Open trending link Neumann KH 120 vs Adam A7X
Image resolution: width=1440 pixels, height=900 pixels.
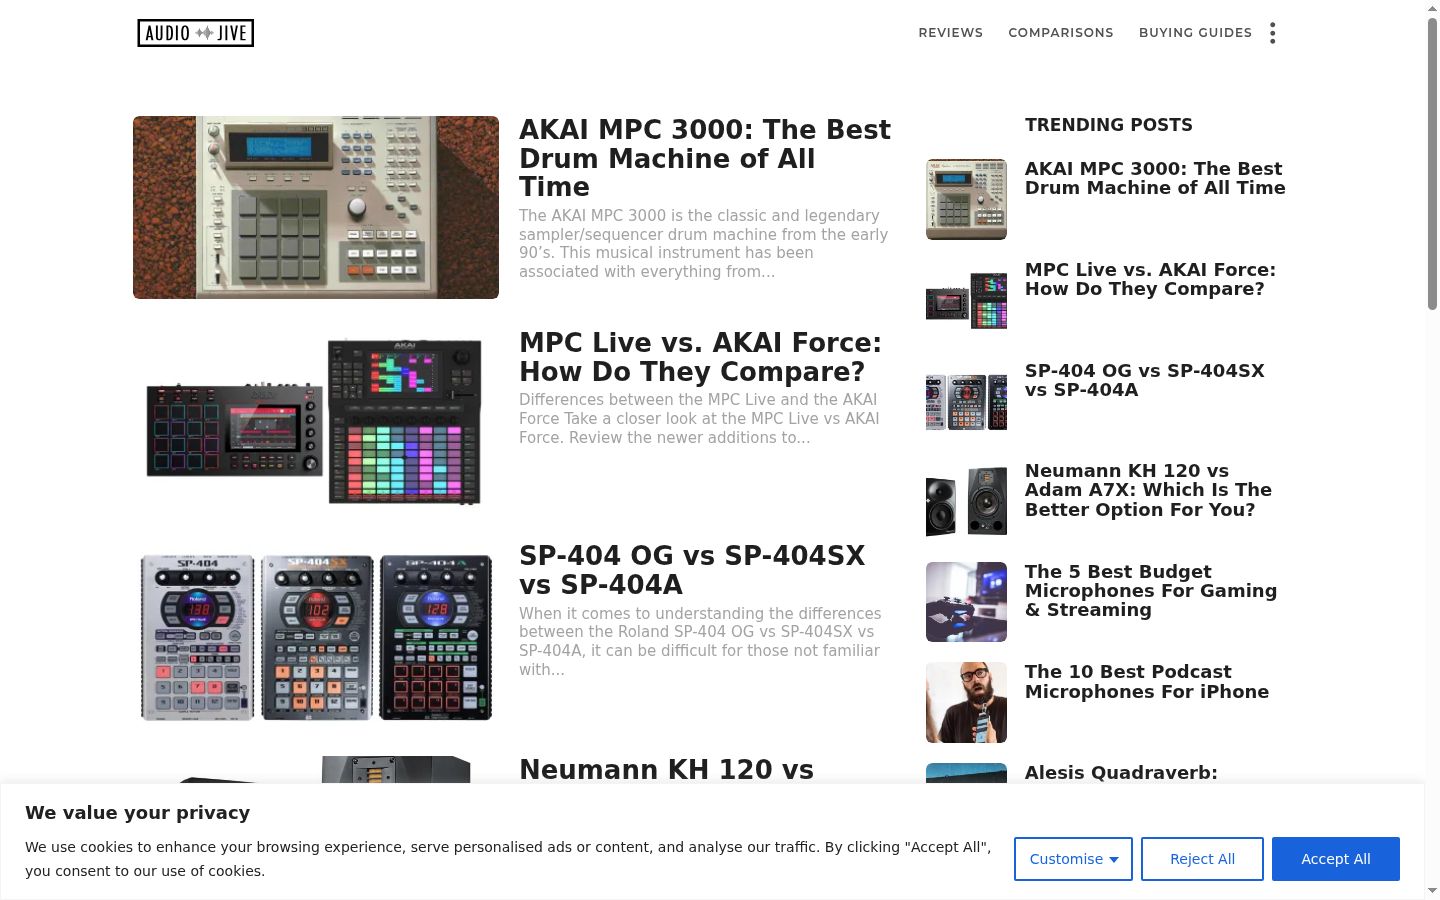(x=1148, y=490)
